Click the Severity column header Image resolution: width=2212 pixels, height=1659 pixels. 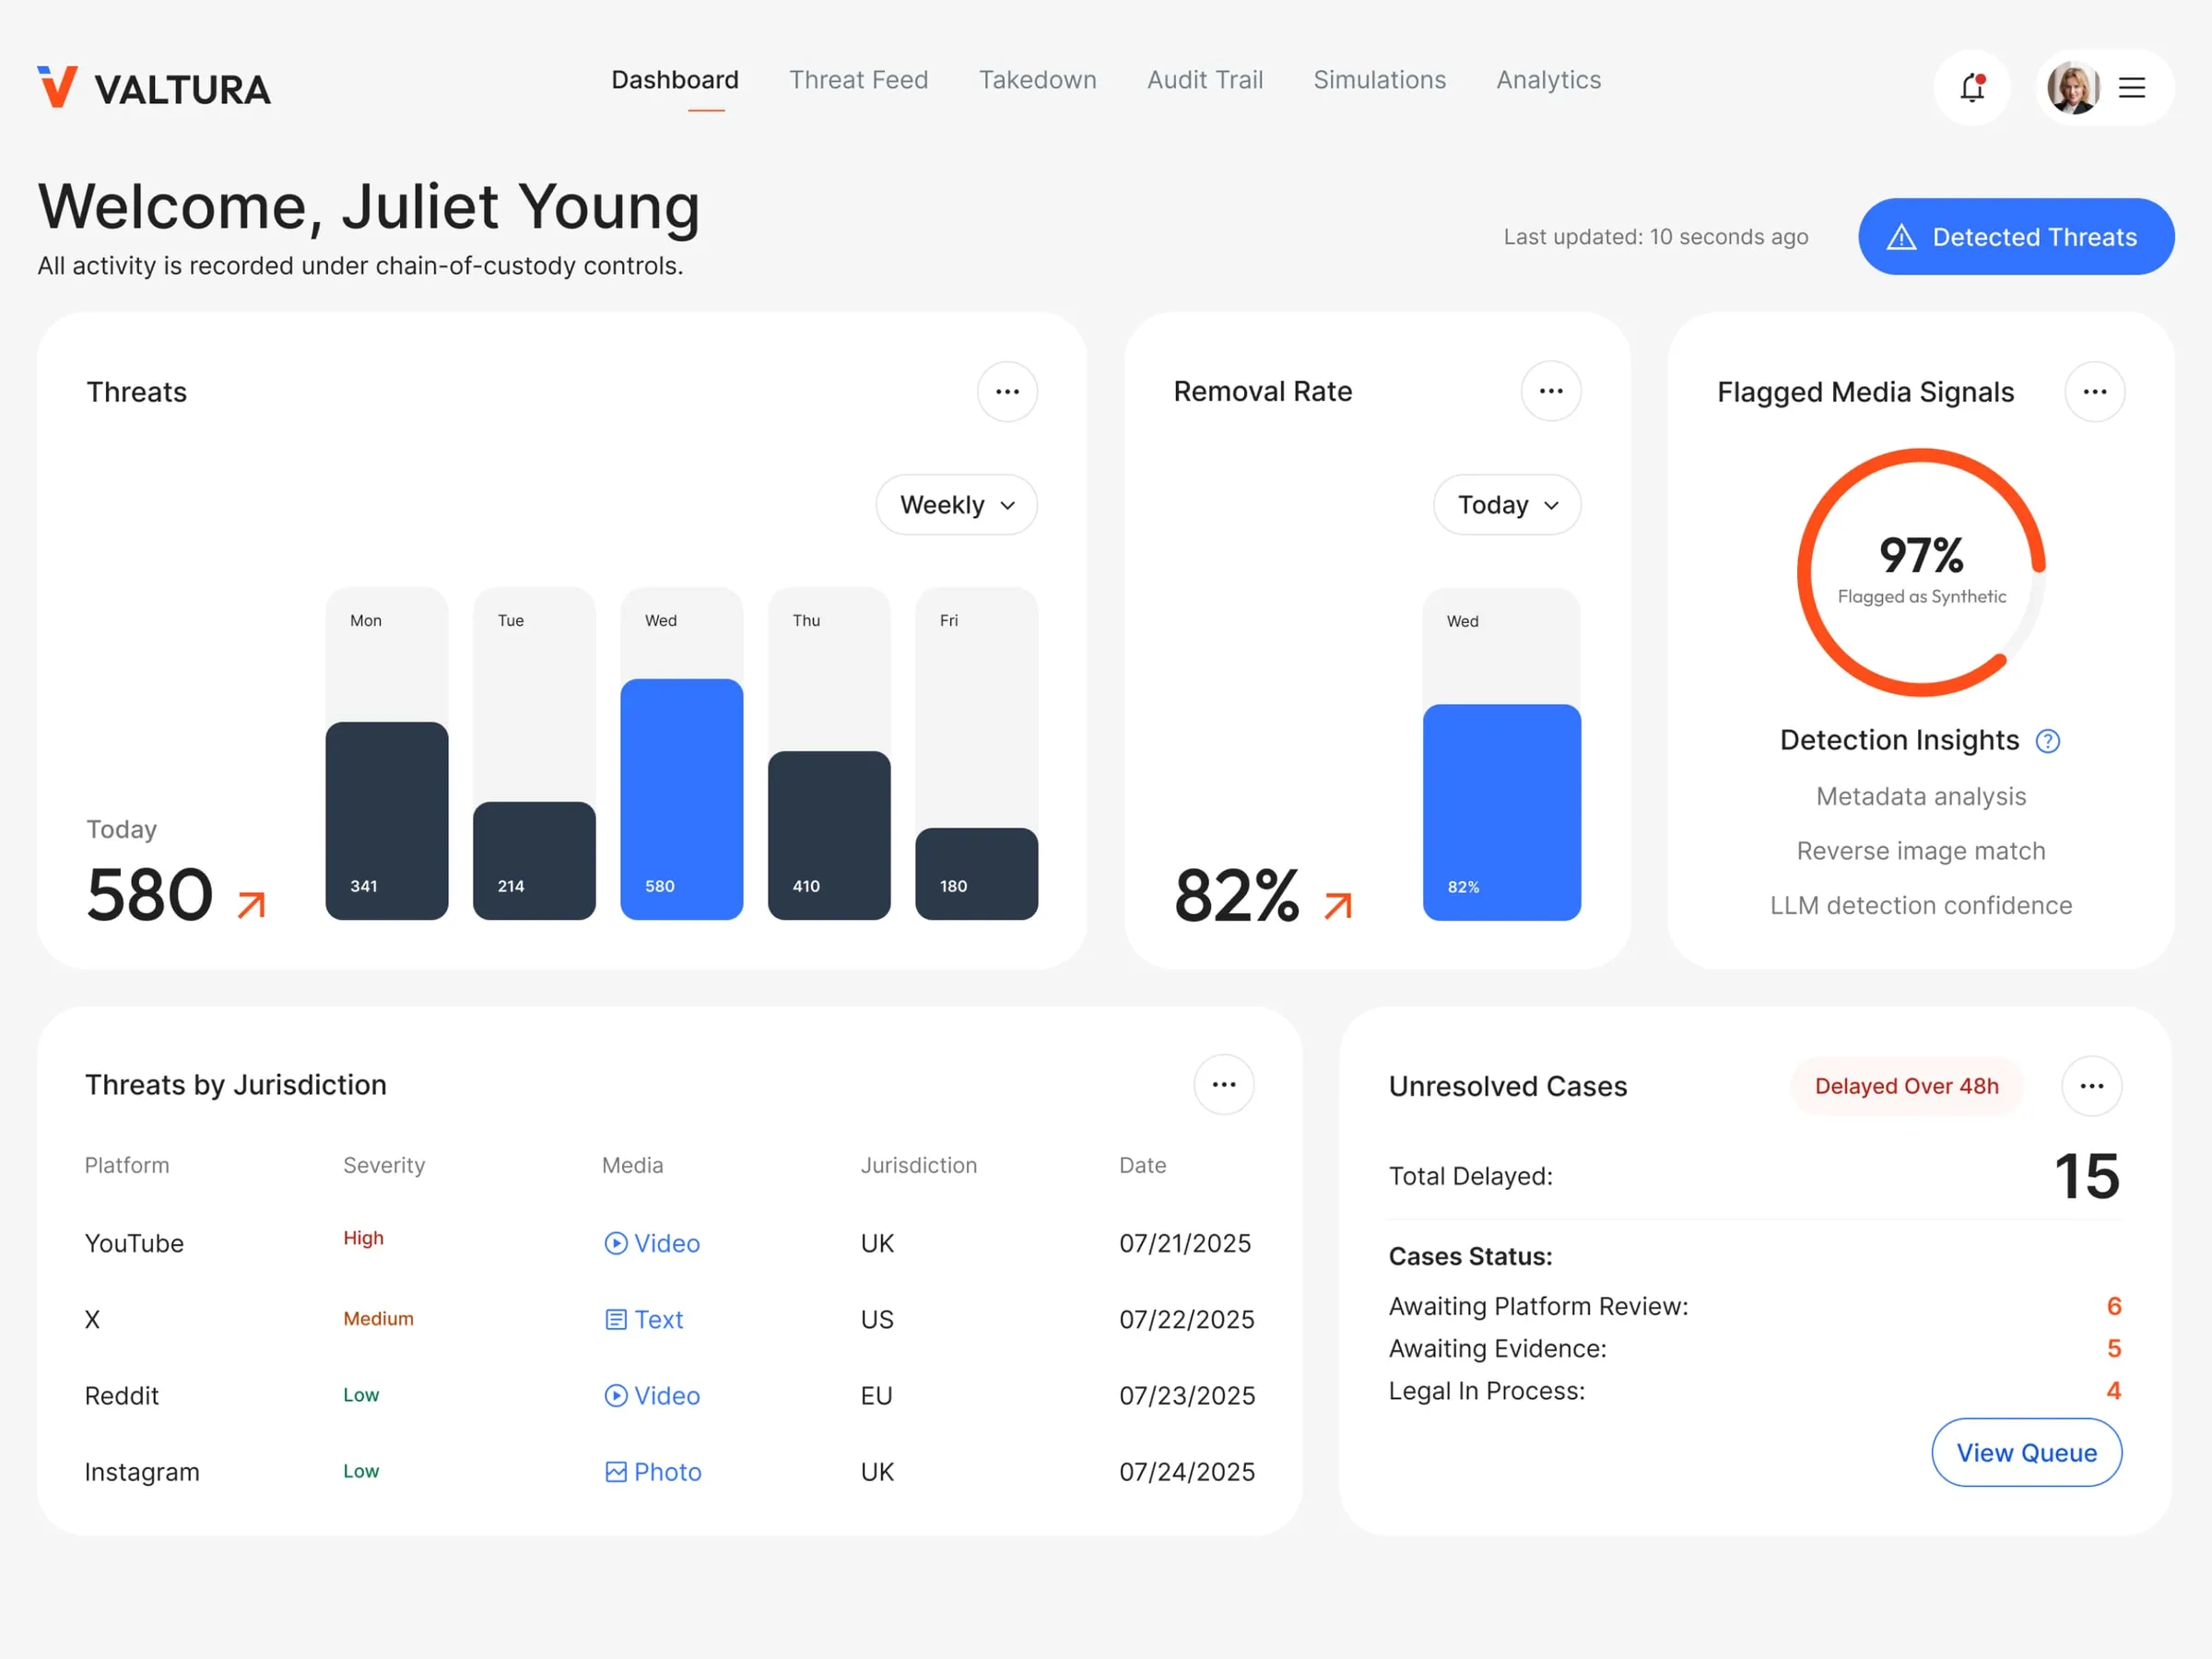point(384,1165)
